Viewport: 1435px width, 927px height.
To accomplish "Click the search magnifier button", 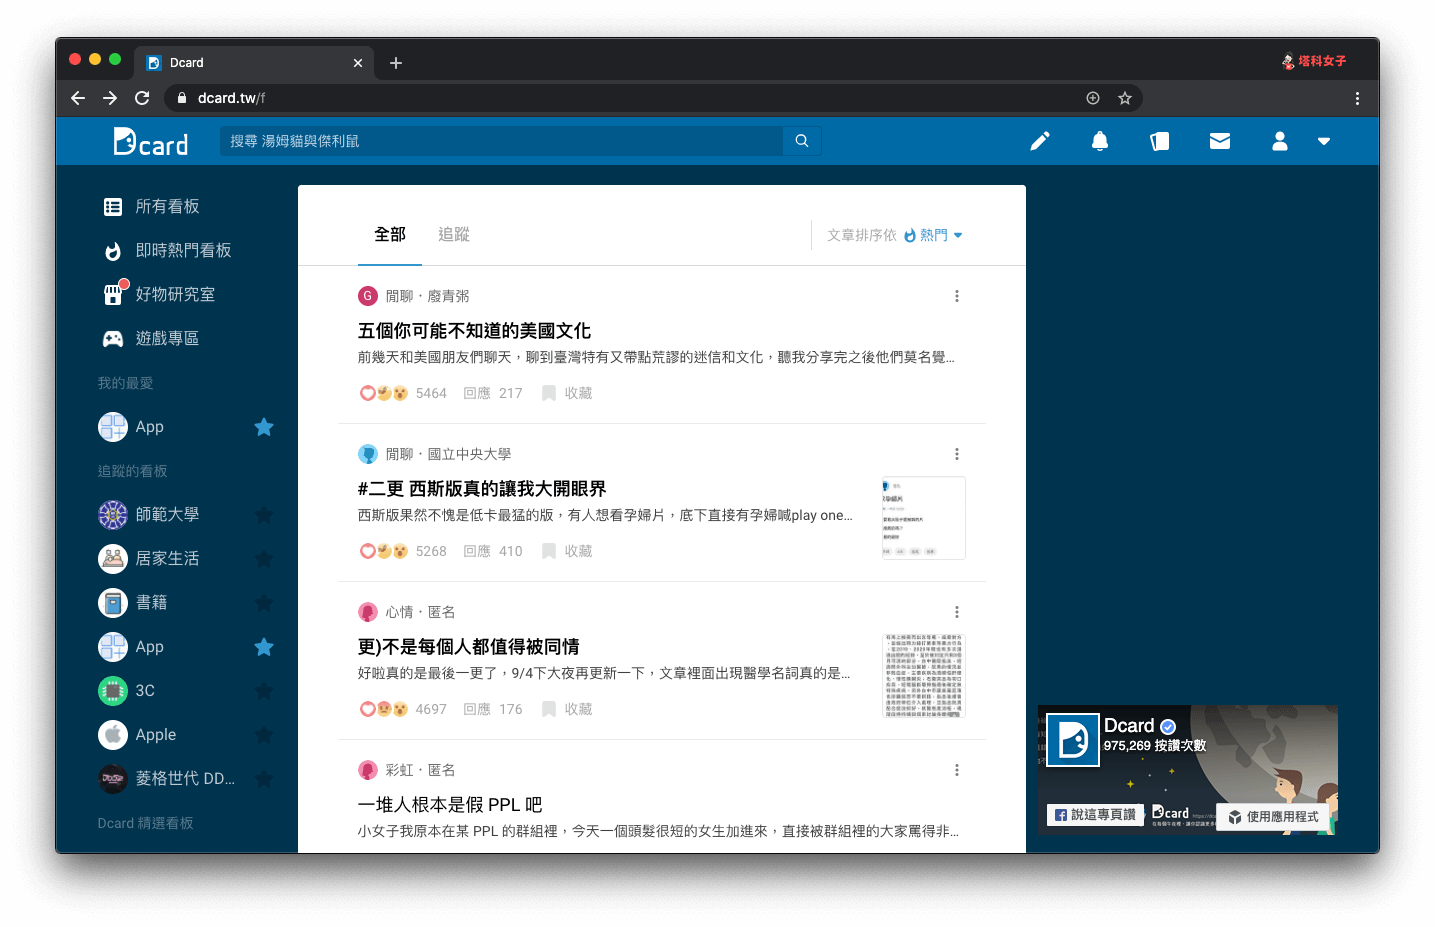I will coord(802,141).
